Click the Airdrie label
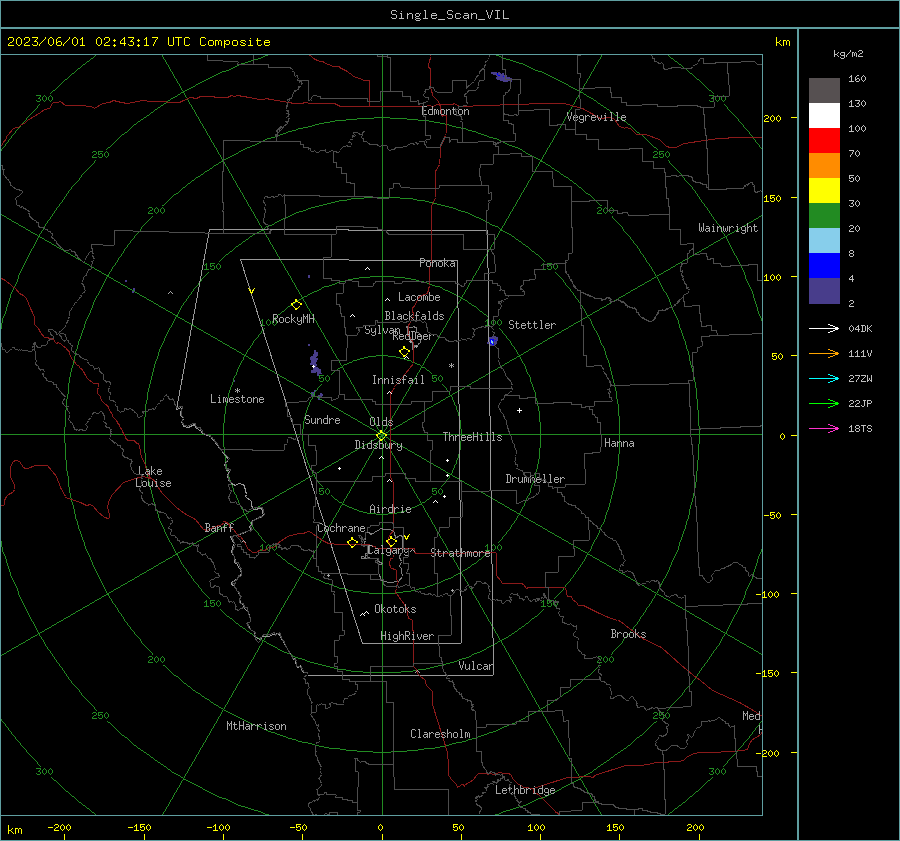This screenshot has width=900, height=841. tap(390, 509)
